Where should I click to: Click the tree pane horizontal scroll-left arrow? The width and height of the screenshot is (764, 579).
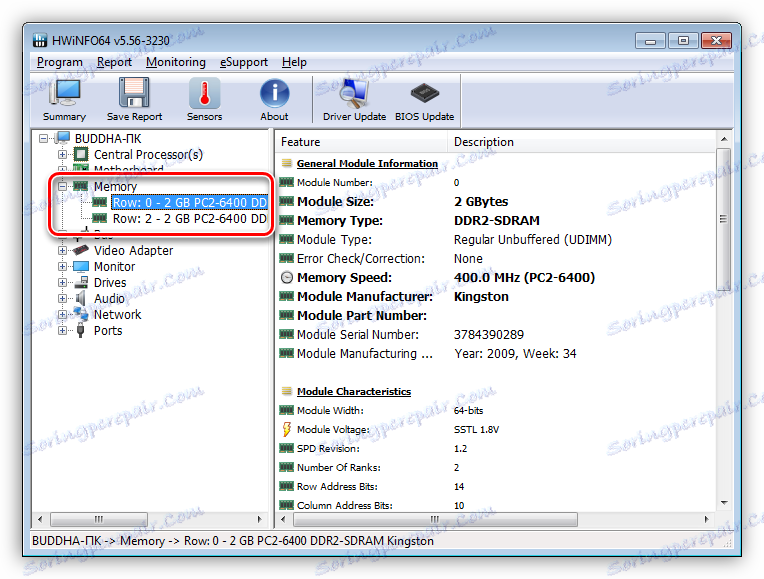point(40,519)
